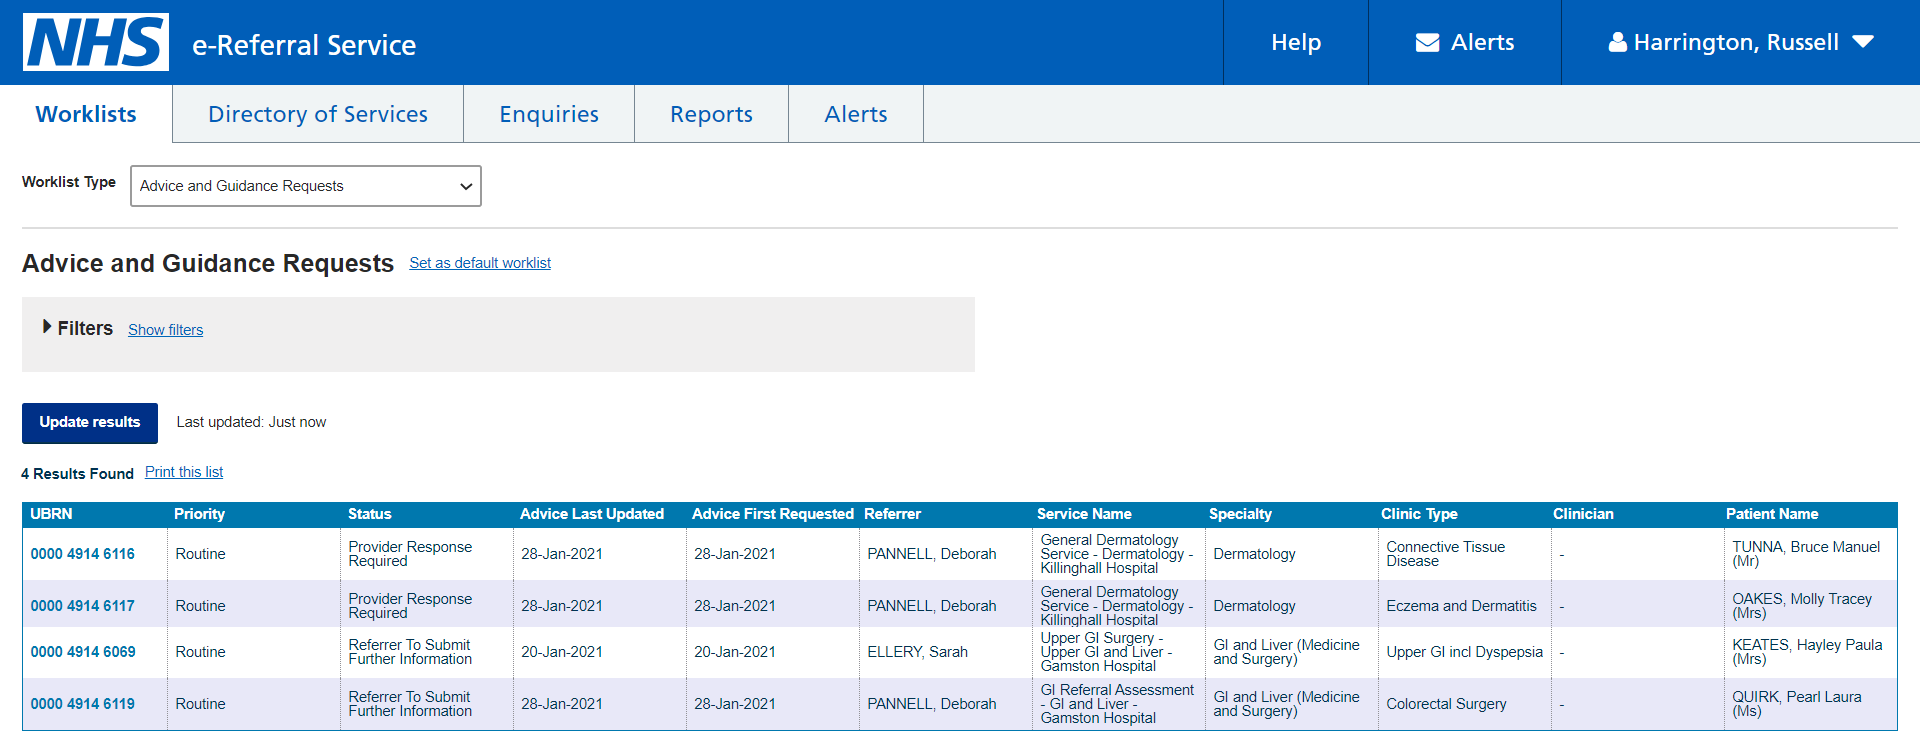
Task: Click Colorectal Surgery clinic type
Action: tap(1446, 704)
